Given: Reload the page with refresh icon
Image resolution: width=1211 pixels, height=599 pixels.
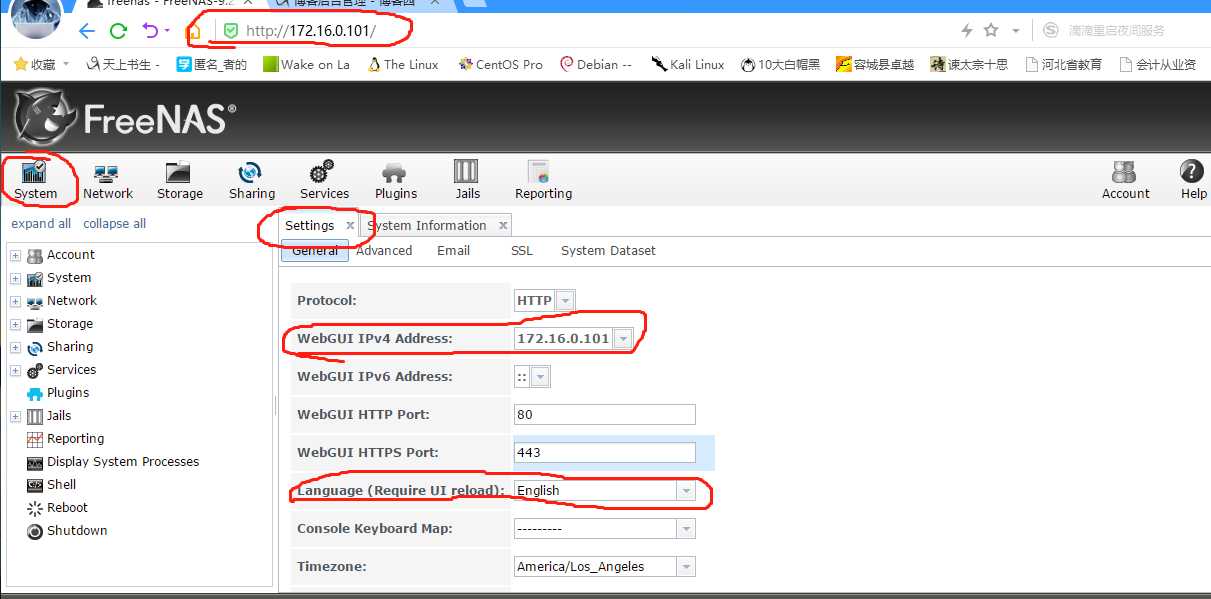Looking at the screenshot, I should [x=118, y=31].
